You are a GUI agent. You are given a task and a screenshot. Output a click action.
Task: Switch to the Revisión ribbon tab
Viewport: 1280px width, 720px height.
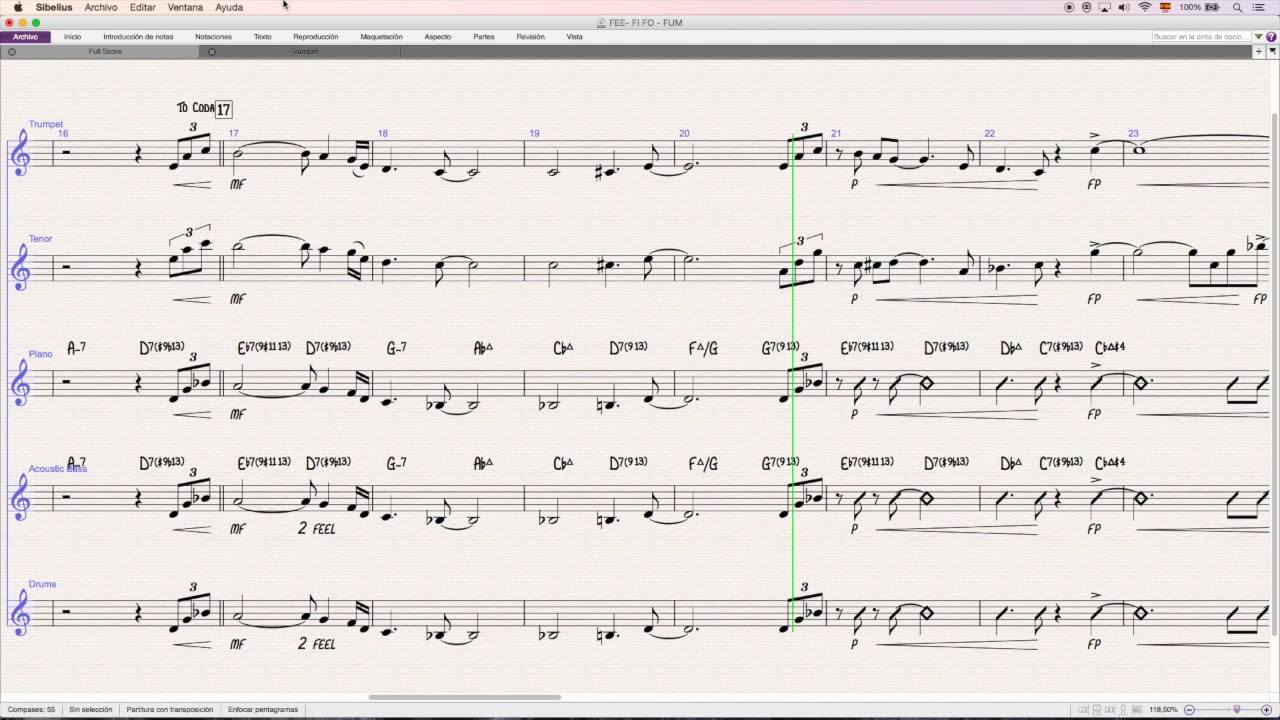[531, 37]
